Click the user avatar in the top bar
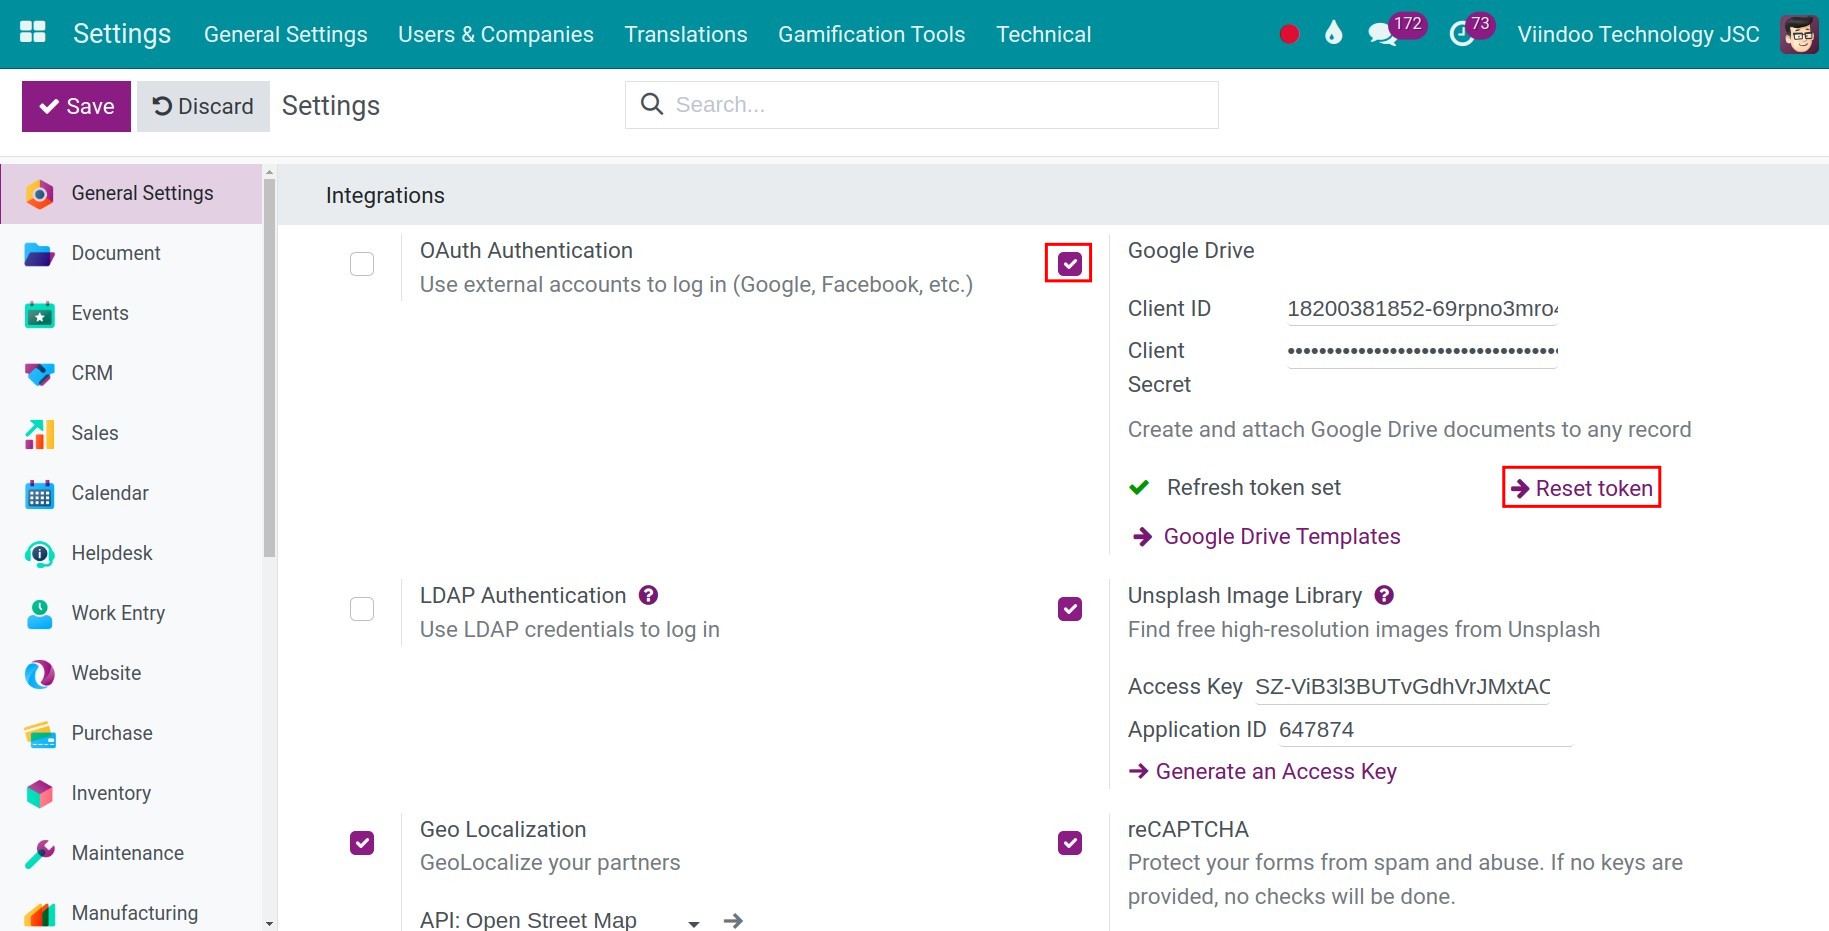 tap(1799, 34)
